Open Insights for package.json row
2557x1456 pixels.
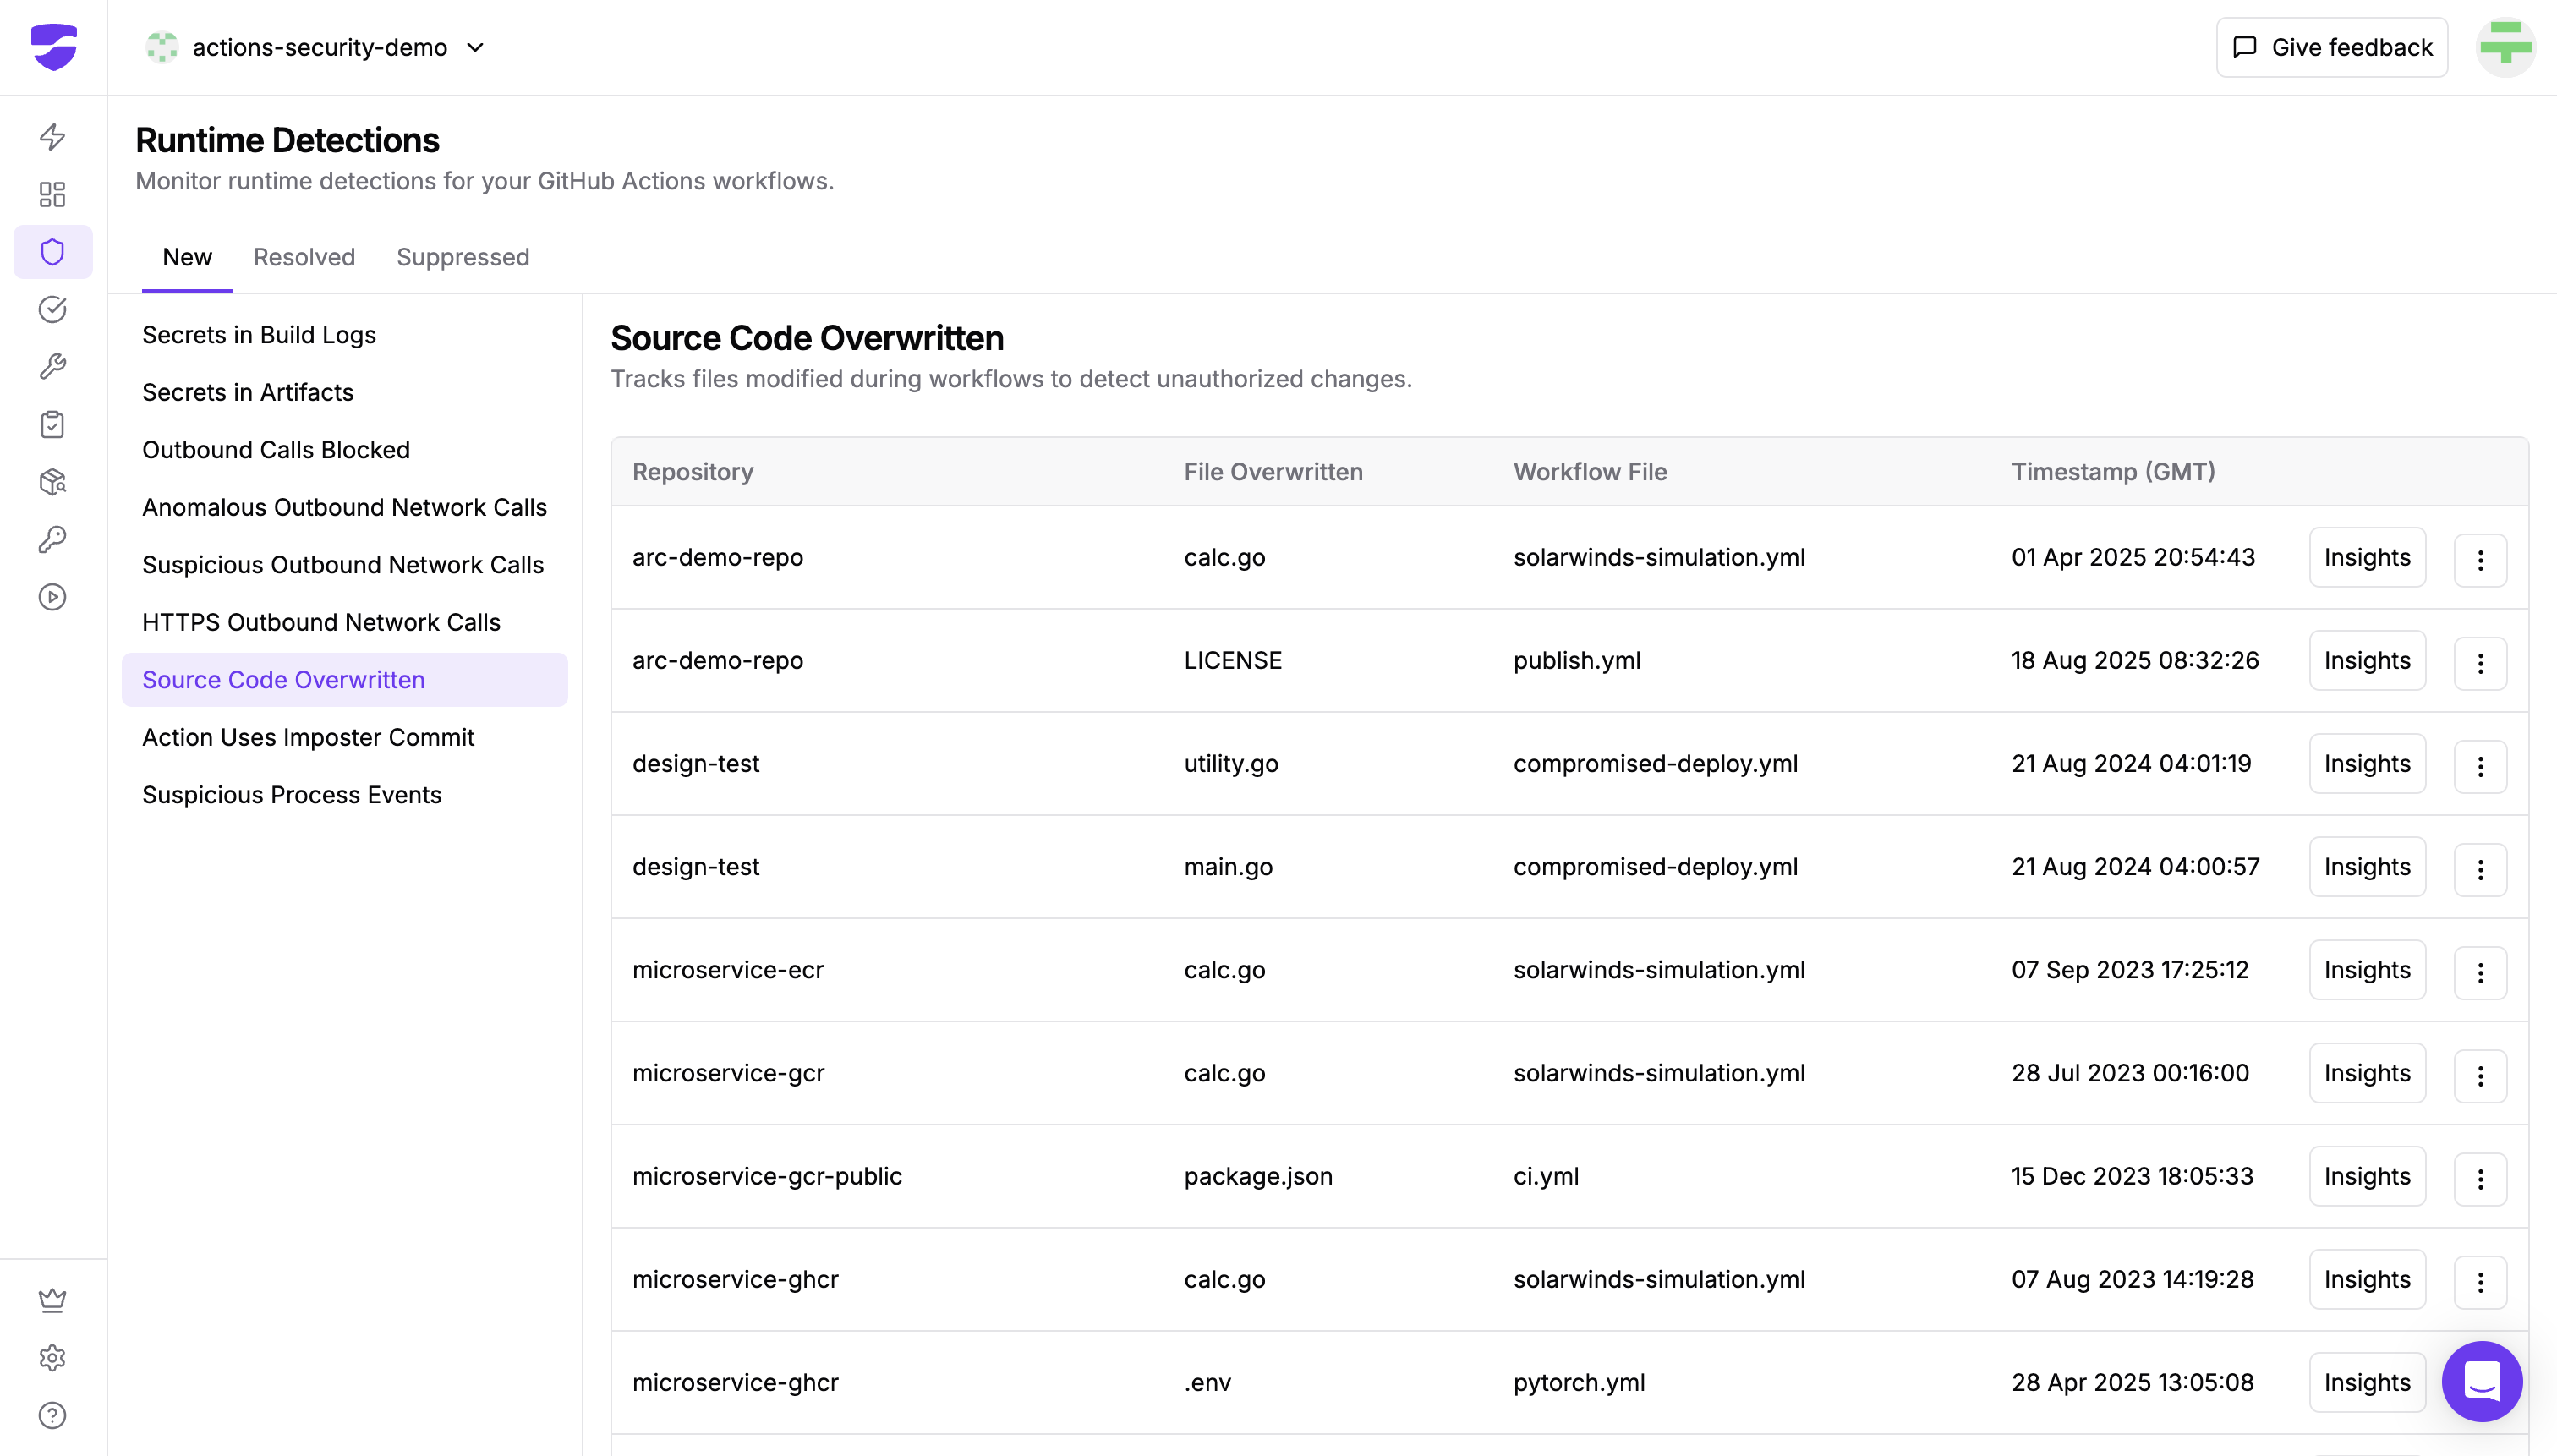(2366, 1176)
